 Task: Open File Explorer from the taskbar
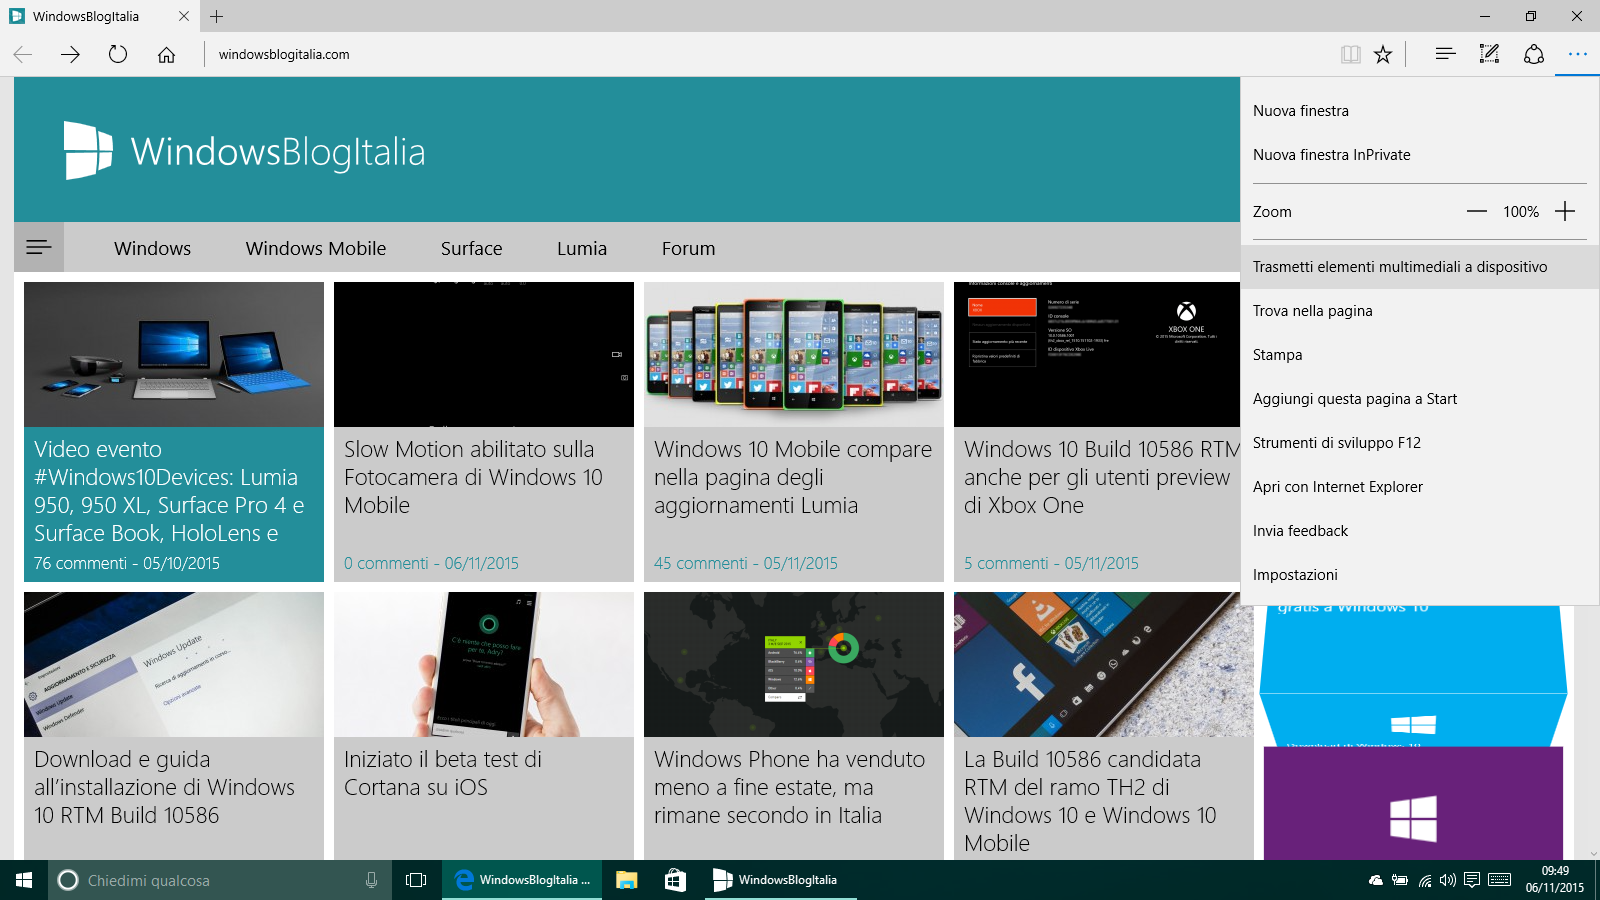click(627, 880)
